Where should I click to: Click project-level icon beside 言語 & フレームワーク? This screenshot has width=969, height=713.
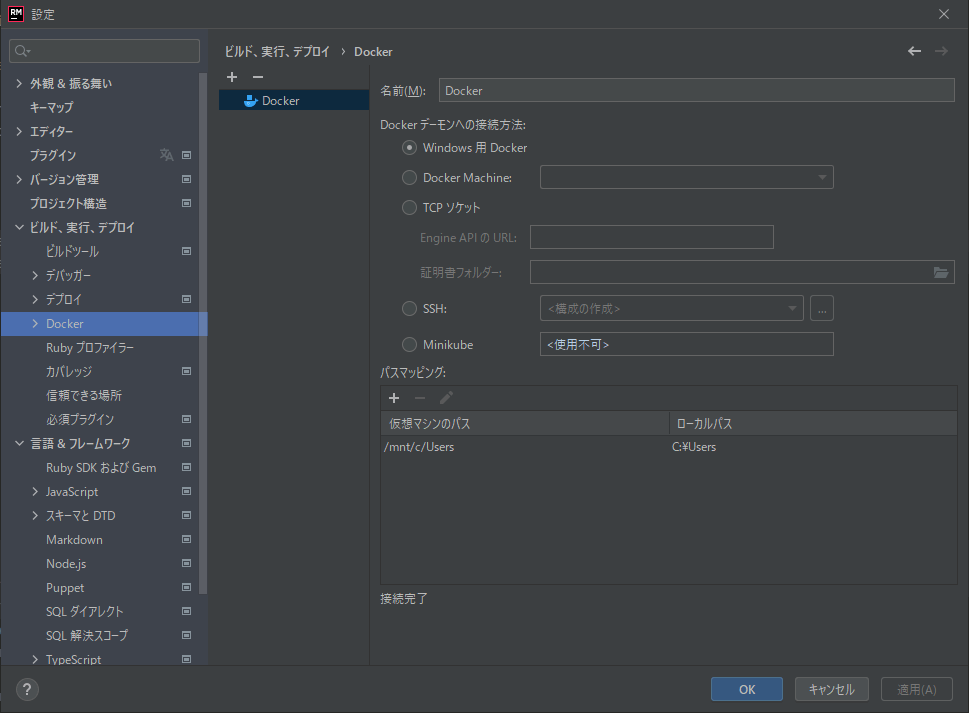pos(186,443)
